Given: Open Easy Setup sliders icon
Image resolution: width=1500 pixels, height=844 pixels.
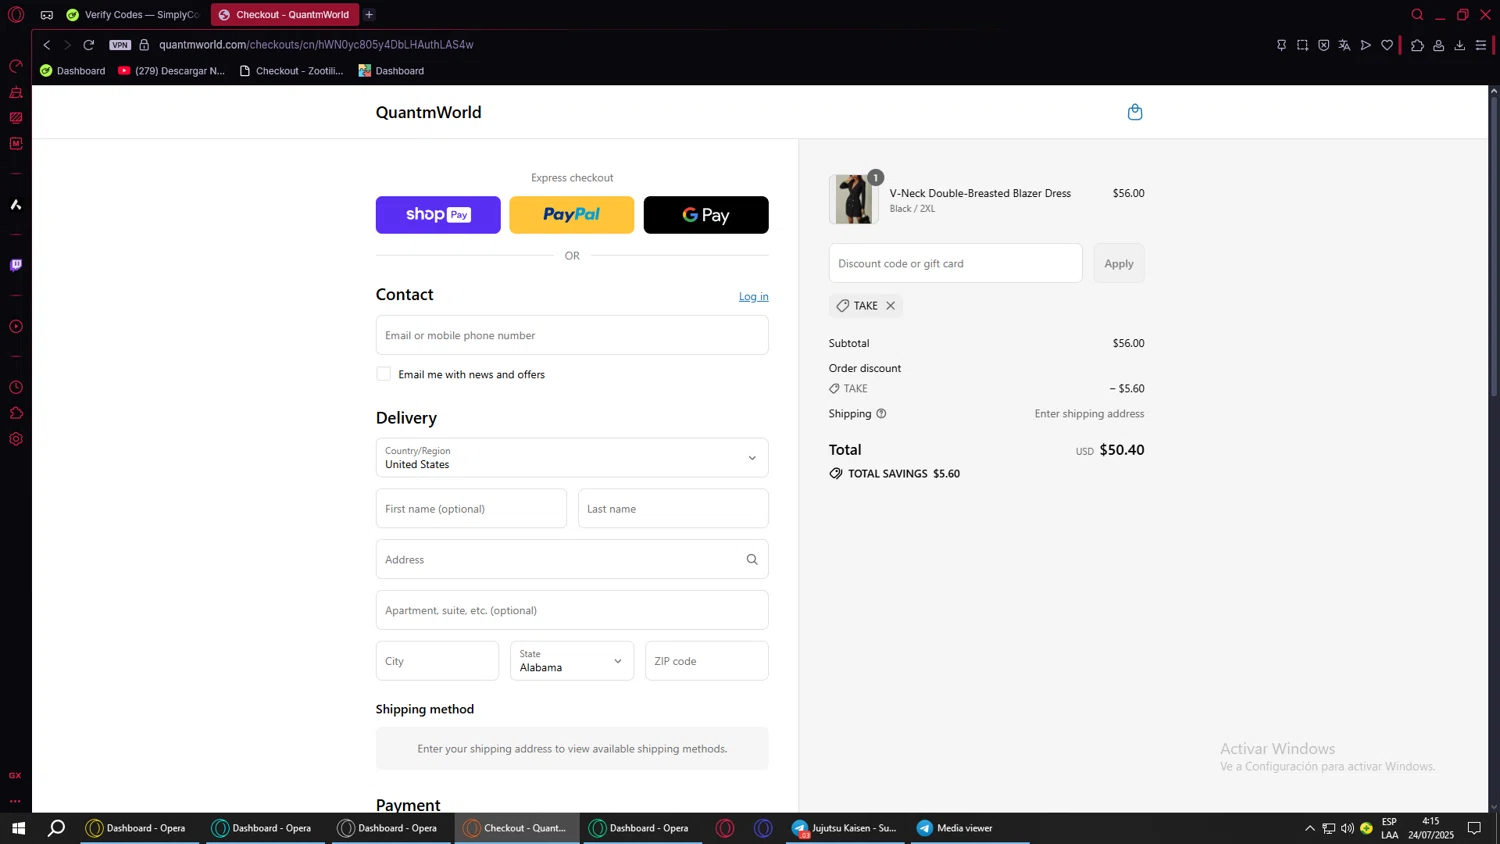Looking at the screenshot, I should tap(1481, 45).
